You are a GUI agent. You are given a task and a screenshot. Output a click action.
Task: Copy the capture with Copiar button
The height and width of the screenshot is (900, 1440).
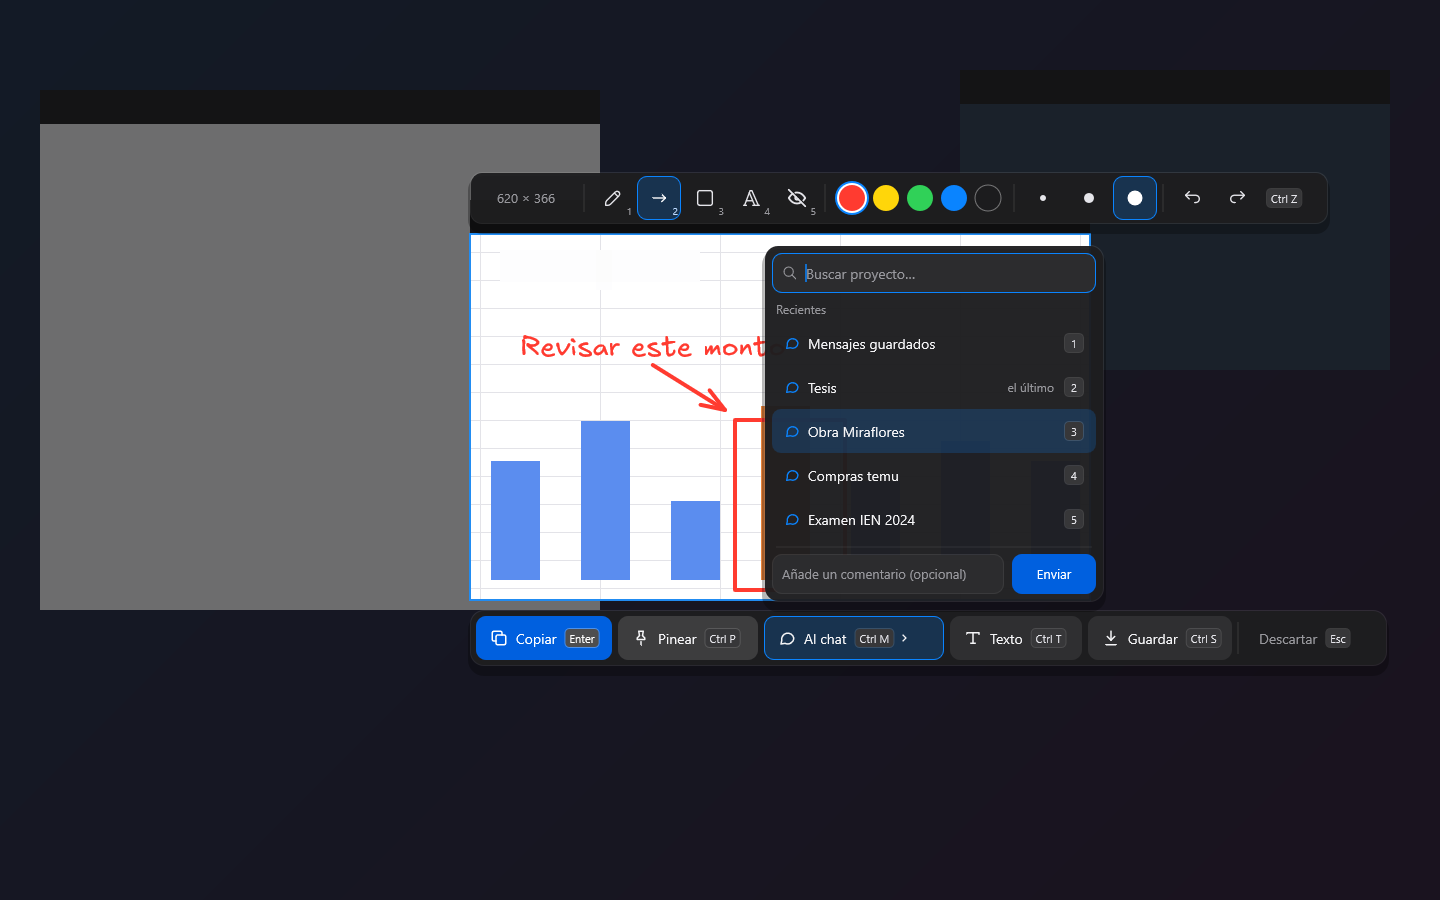(544, 638)
